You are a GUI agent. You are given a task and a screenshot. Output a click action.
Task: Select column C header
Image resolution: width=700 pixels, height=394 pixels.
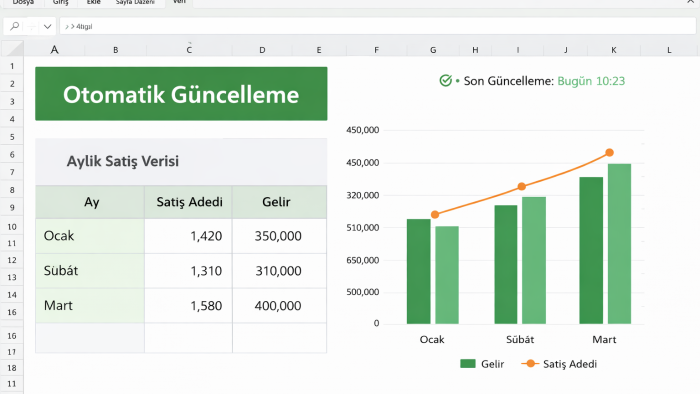click(x=189, y=50)
